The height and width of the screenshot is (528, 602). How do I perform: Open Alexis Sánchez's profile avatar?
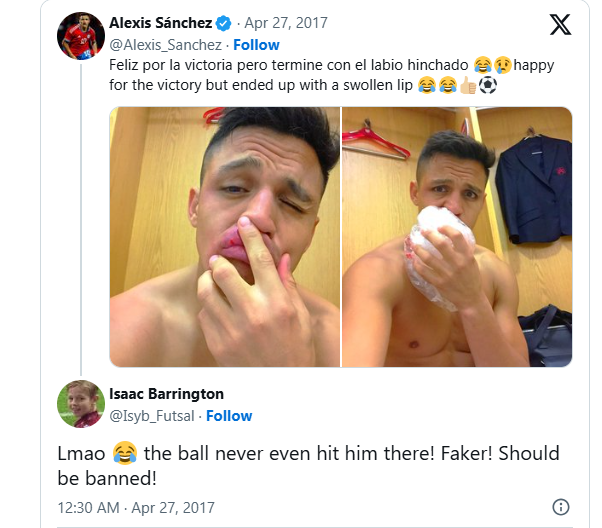click(x=80, y=35)
